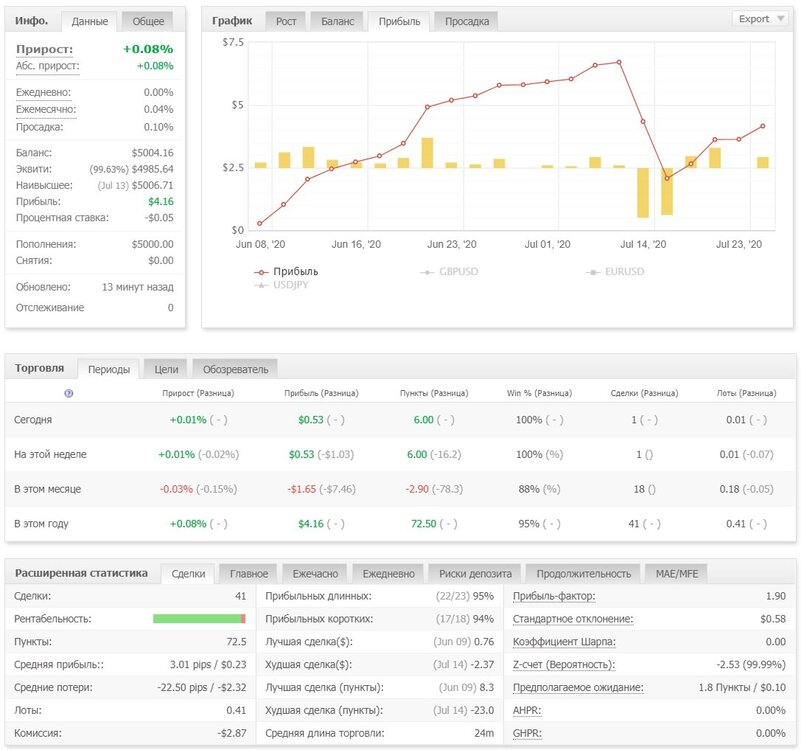Click the Лоты (Разница) column header
Viewport: 801px width, 750px height.
click(746, 393)
